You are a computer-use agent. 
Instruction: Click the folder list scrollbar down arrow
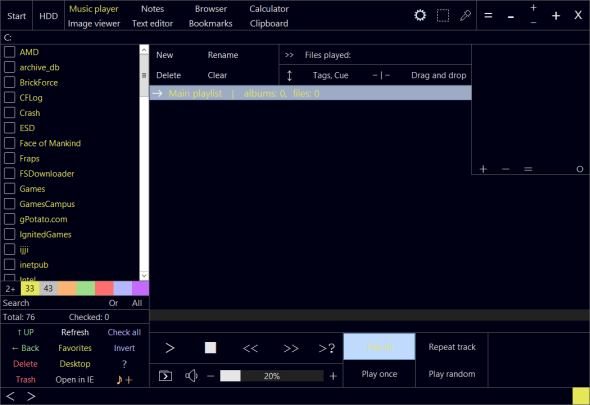(x=144, y=276)
